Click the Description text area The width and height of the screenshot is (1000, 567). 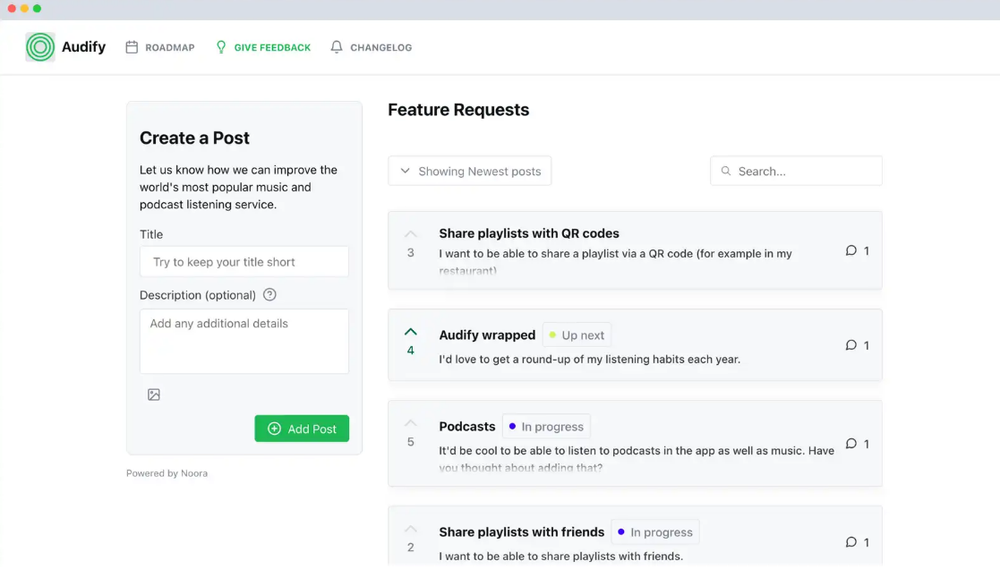pyautogui.click(x=244, y=341)
